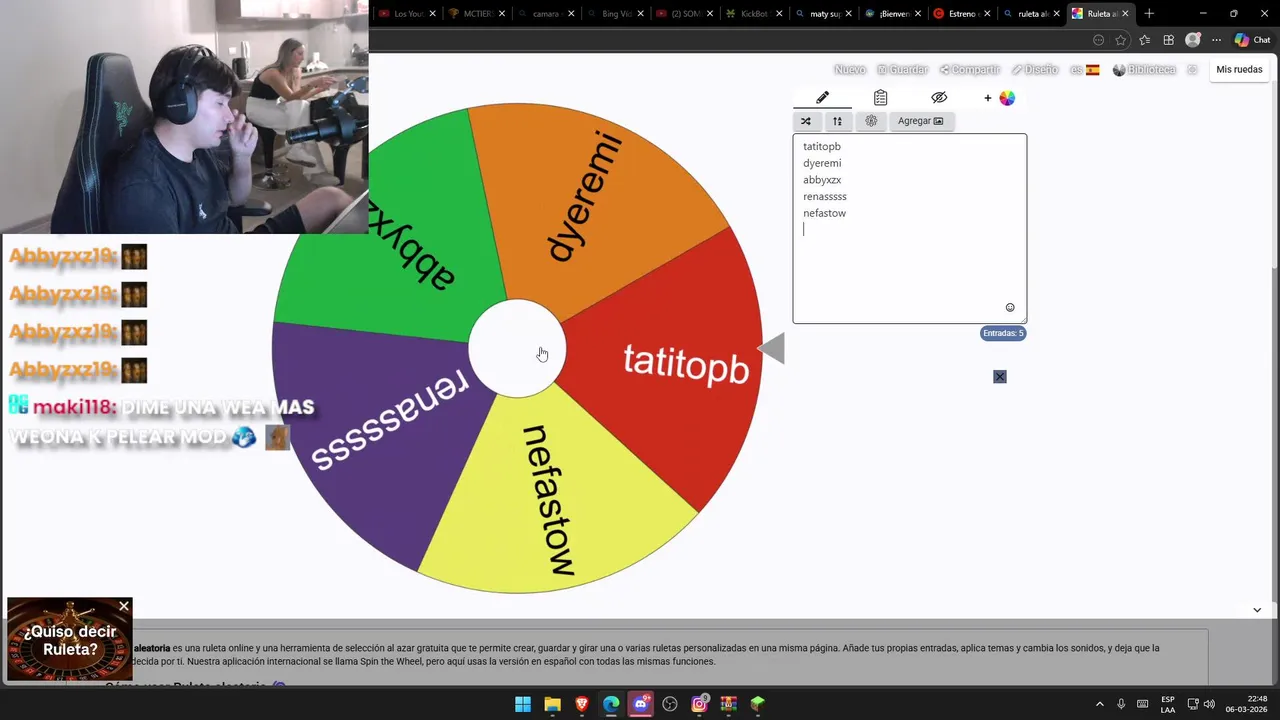Click the Agregar image button
The width and height of the screenshot is (1280, 720).
[920, 121]
